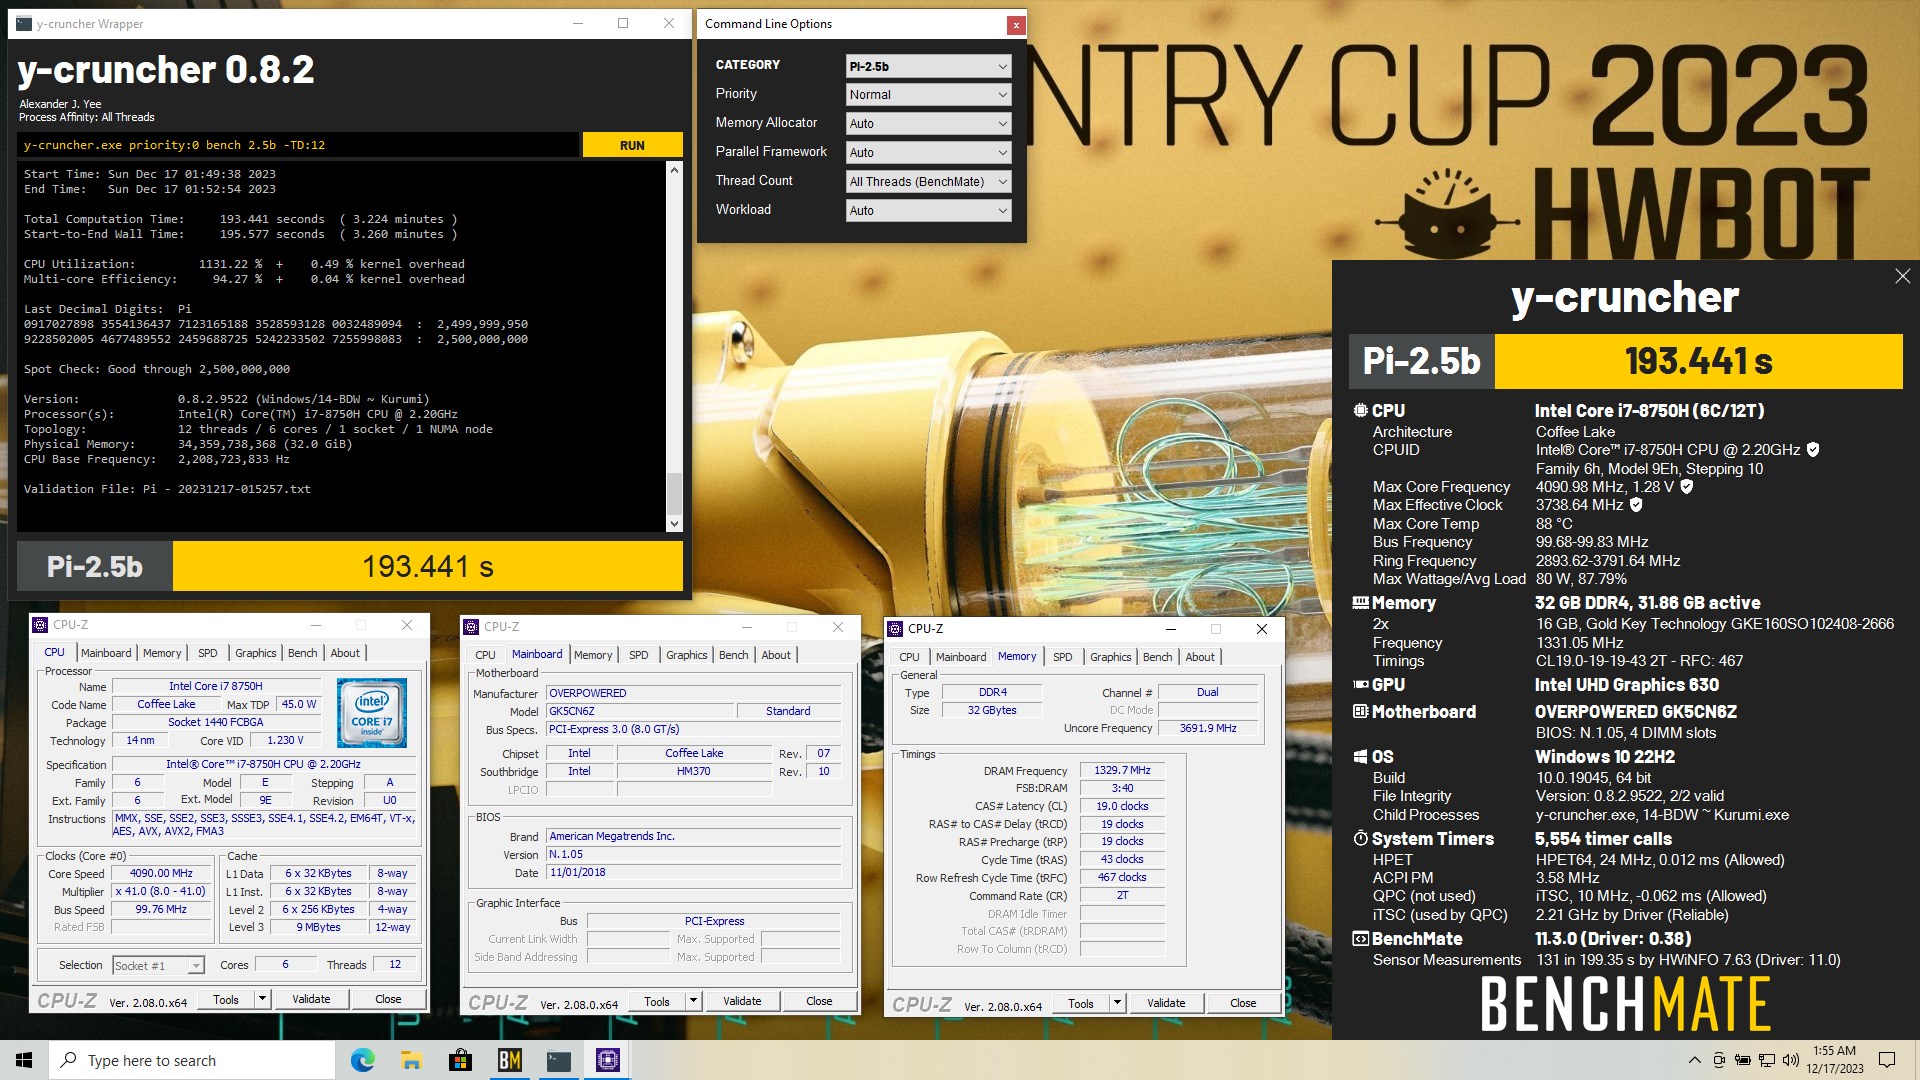This screenshot has width=1920, height=1080.
Task: Click the shield icon beside Max Effective Clock
Action: point(1636,505)
